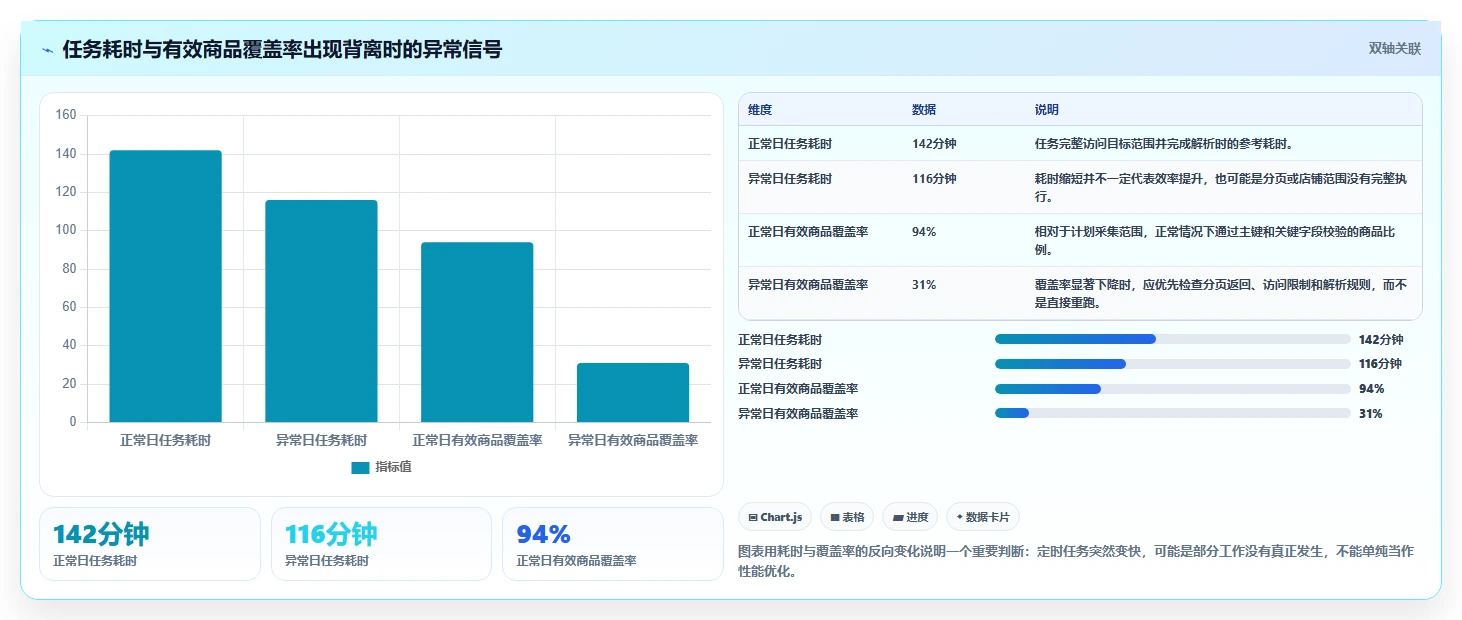
Task: Select the 数据卡片 tag chip
Action: coord(982,517)
